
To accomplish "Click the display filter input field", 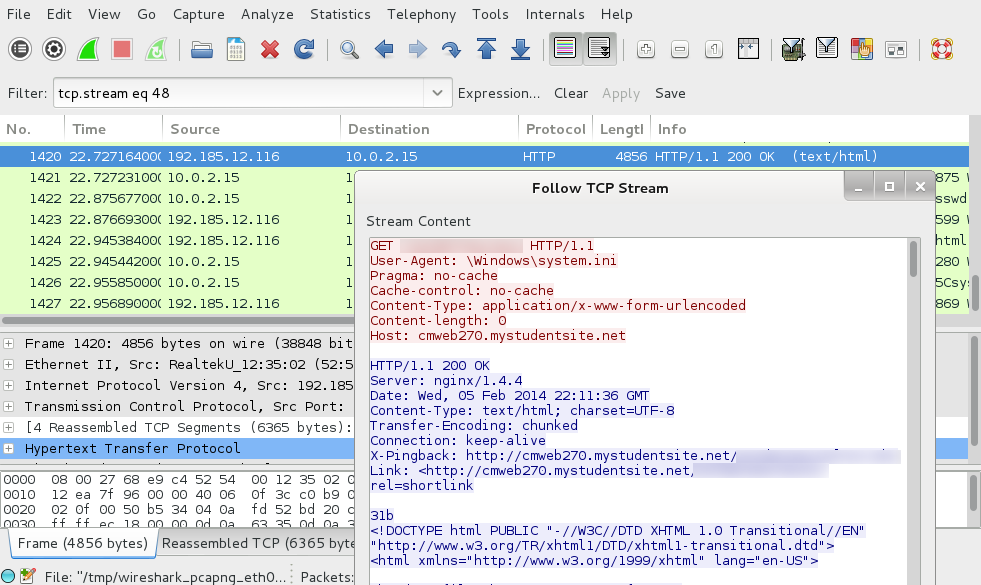I will tap(239, 93).
